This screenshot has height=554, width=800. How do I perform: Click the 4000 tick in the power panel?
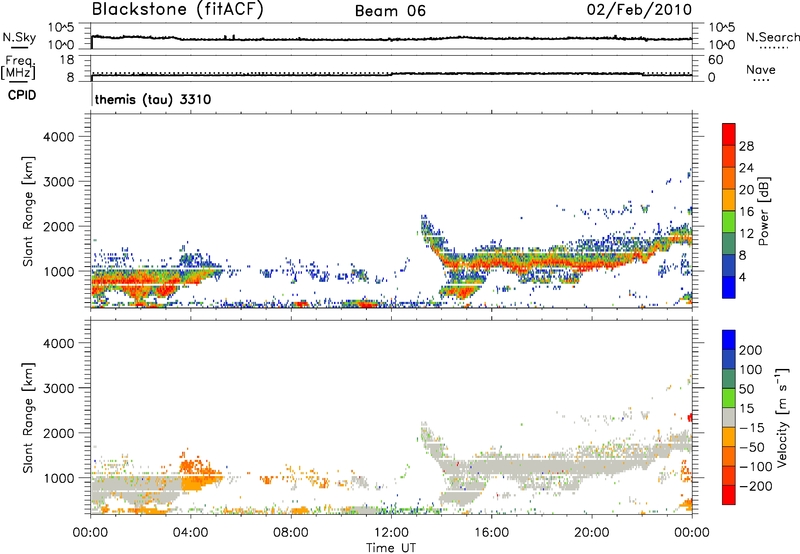pos(59,137)
